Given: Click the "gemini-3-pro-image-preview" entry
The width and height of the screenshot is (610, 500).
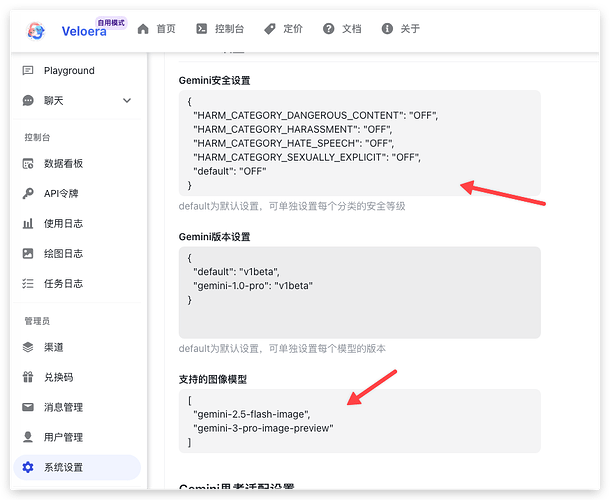Looking at the screenshot, I should click(x=263, y=428).
